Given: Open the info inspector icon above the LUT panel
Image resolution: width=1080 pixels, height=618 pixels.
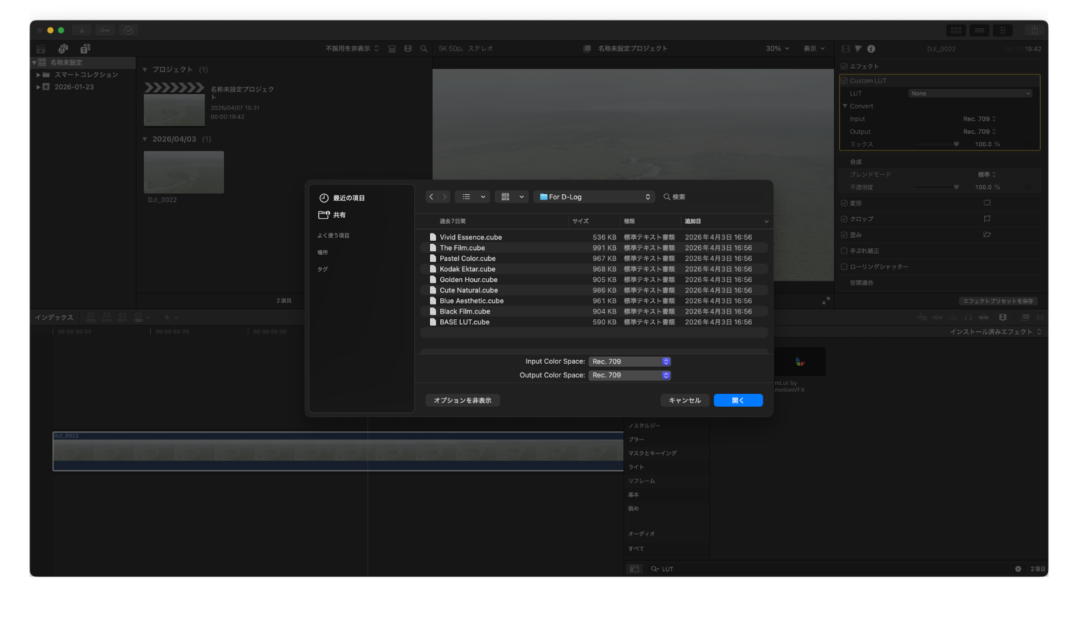Looking at the screenshot, I should [871, 49].
